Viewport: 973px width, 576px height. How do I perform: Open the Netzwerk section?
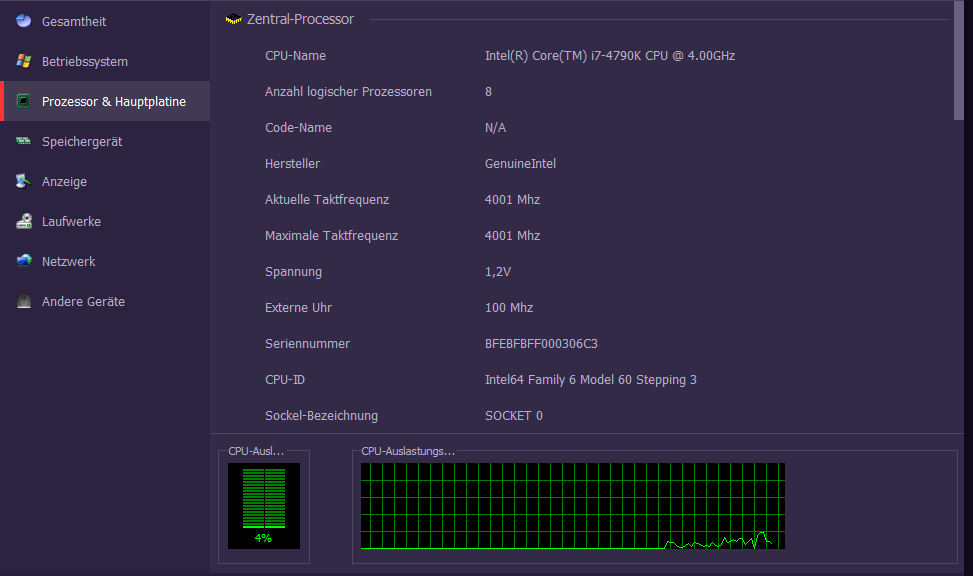(105, 261)
